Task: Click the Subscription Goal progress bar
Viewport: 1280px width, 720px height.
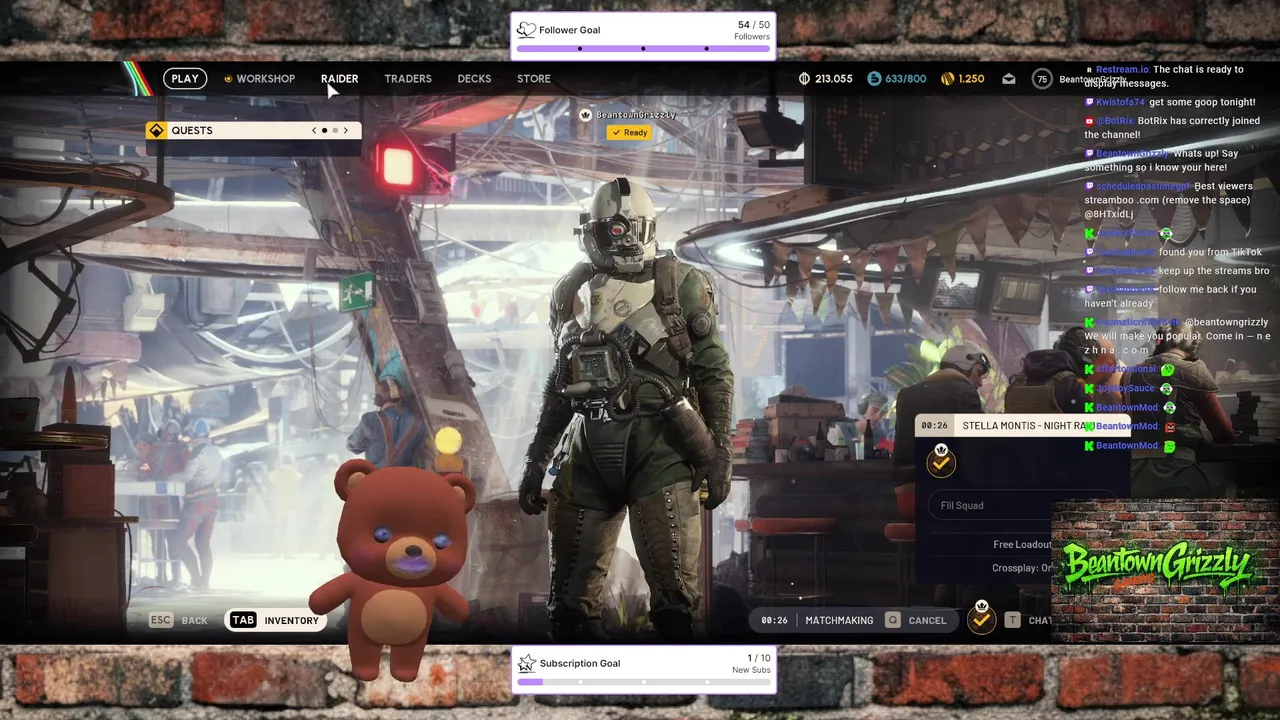Action: point(643,682)
